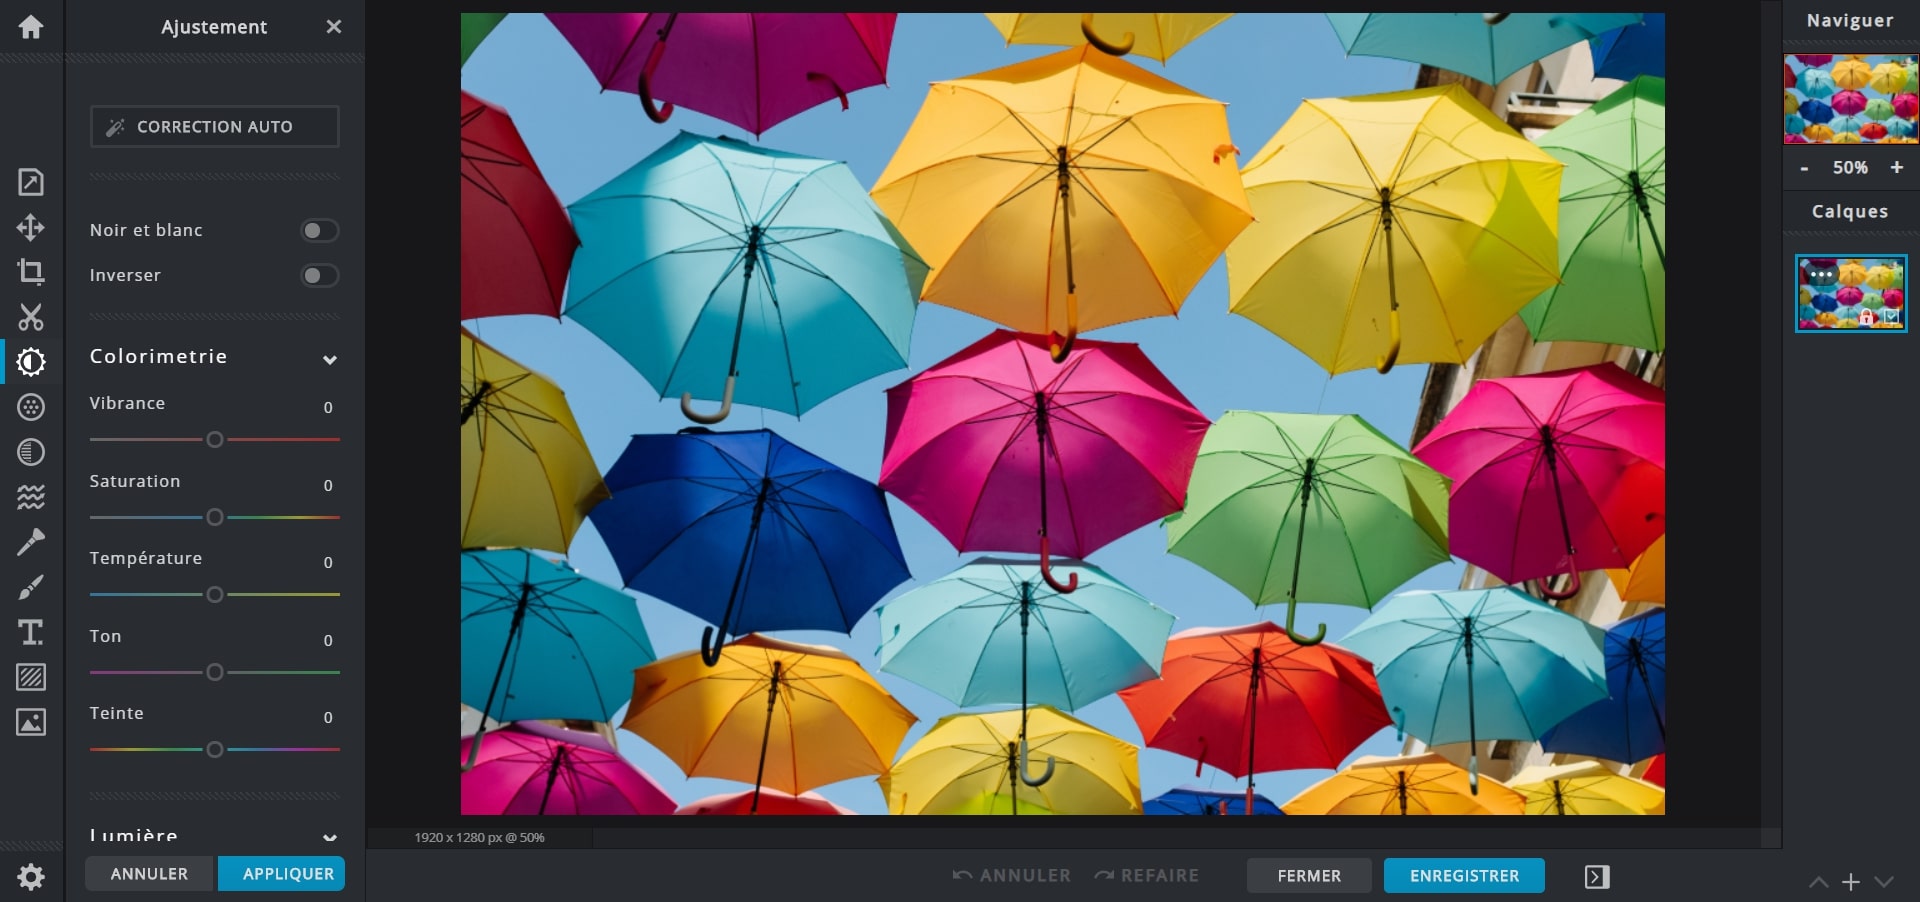The image size is (1920, 902).
Task: Select the Brush drawing tool
Action: click(31, 587)
